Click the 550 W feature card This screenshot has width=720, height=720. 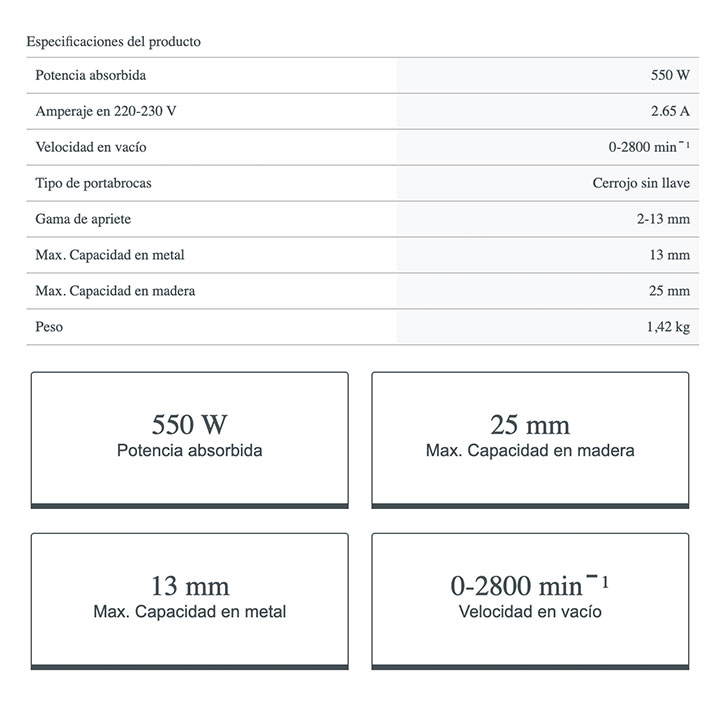(x=190, y=438)
